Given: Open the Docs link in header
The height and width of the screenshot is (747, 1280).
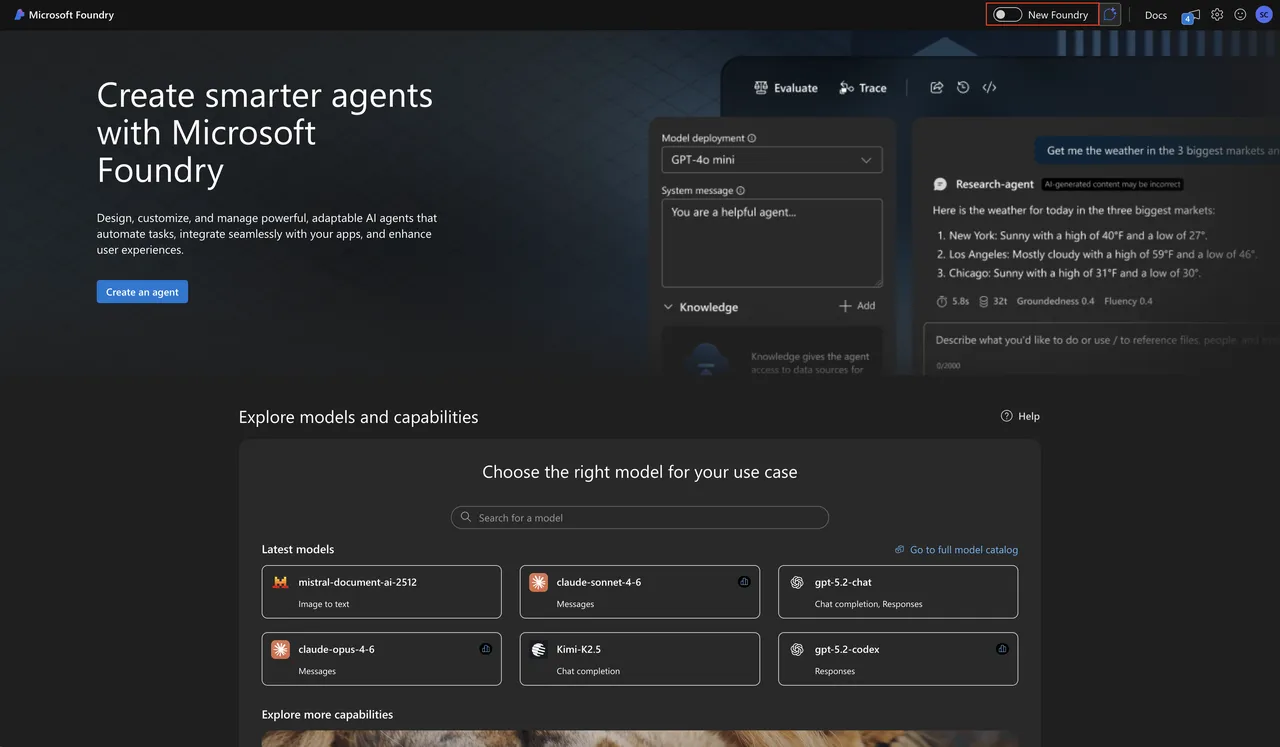Looking at the screenshot, I should click(1156, 15).
